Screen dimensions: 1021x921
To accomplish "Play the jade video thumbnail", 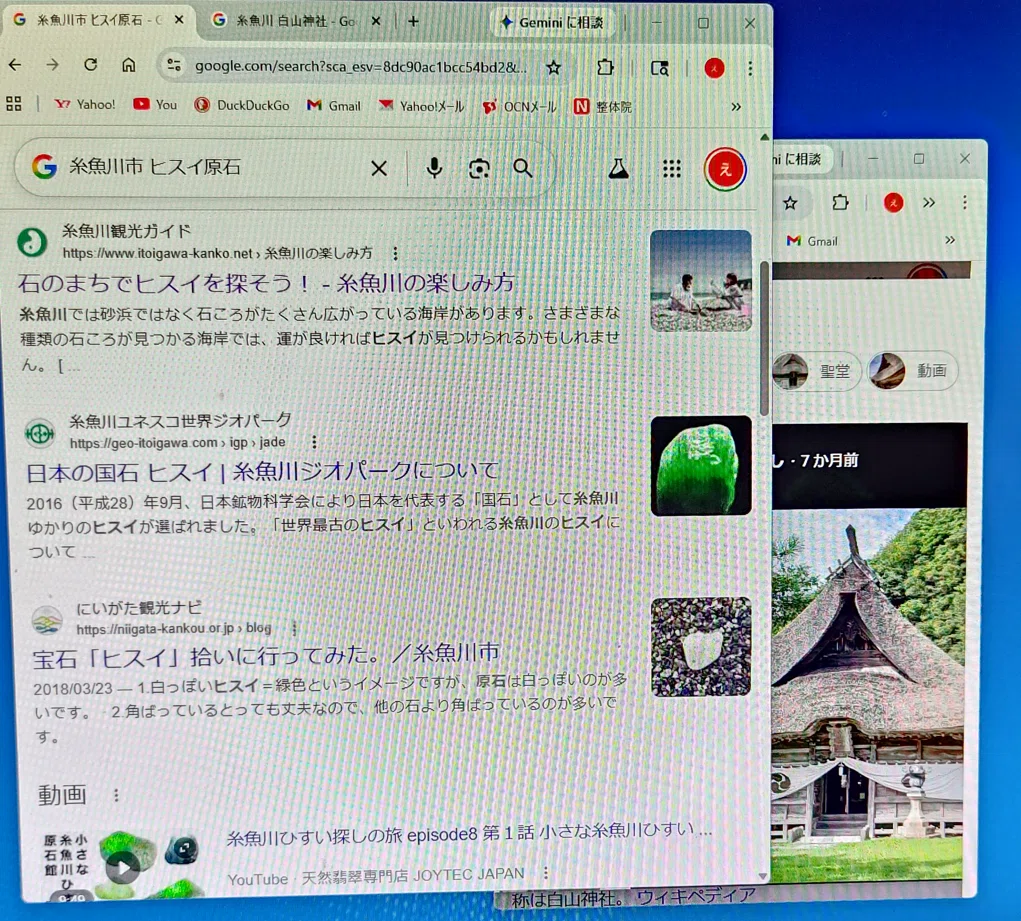I will click(122, 865).
